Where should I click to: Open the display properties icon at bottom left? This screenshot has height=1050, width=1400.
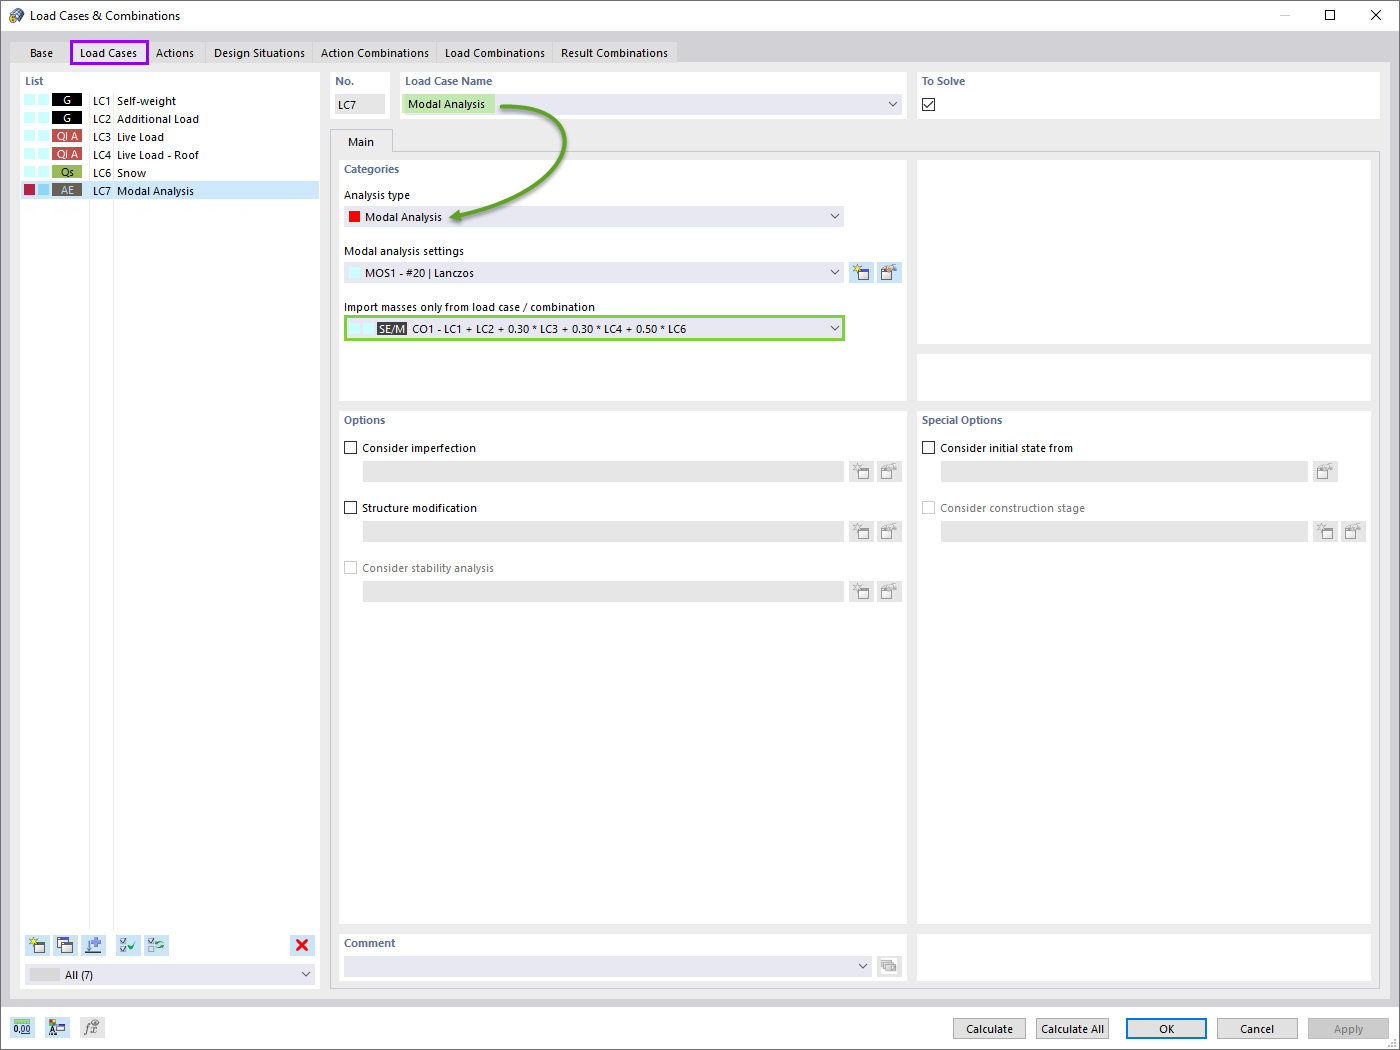tap(57, 1027)
